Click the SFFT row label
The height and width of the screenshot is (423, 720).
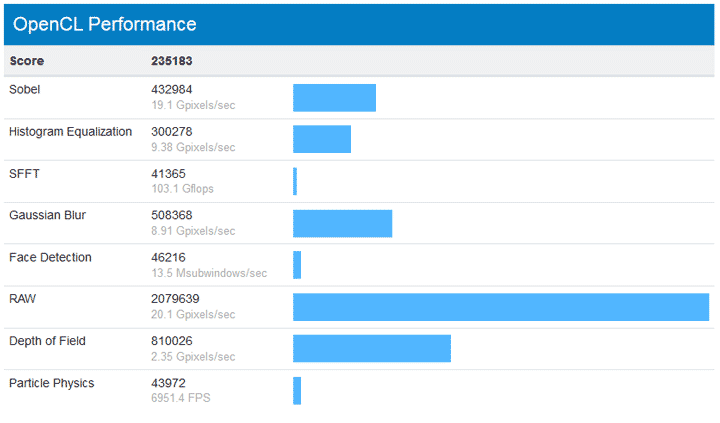24,174
